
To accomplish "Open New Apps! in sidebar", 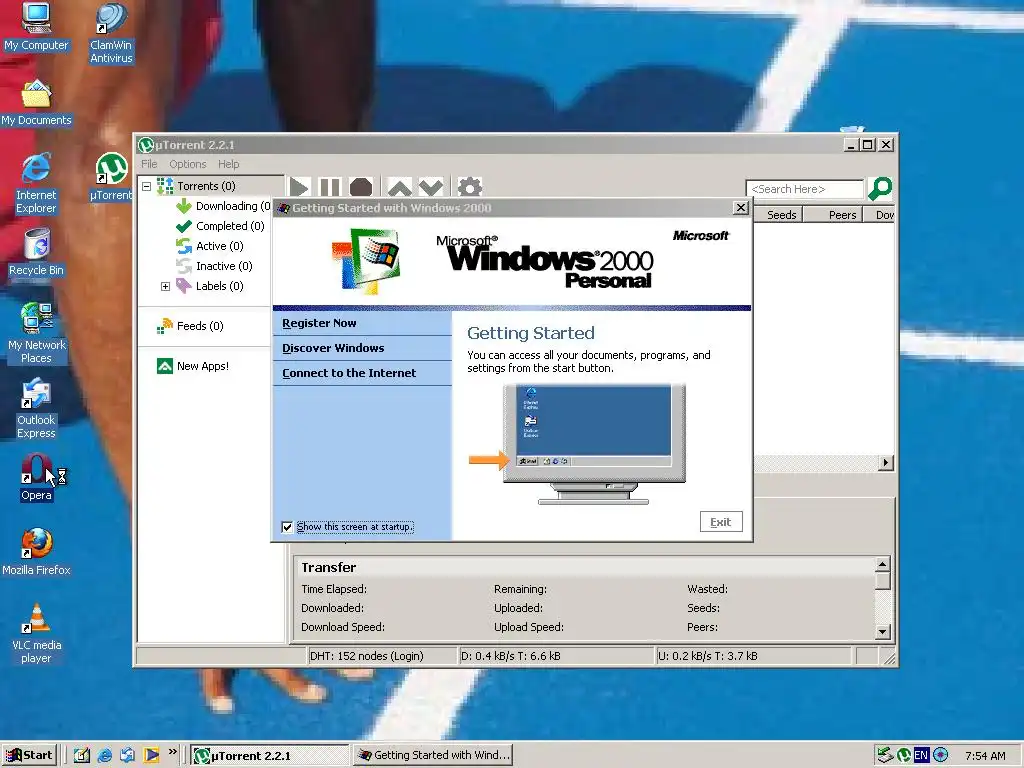I will (193, 366).
